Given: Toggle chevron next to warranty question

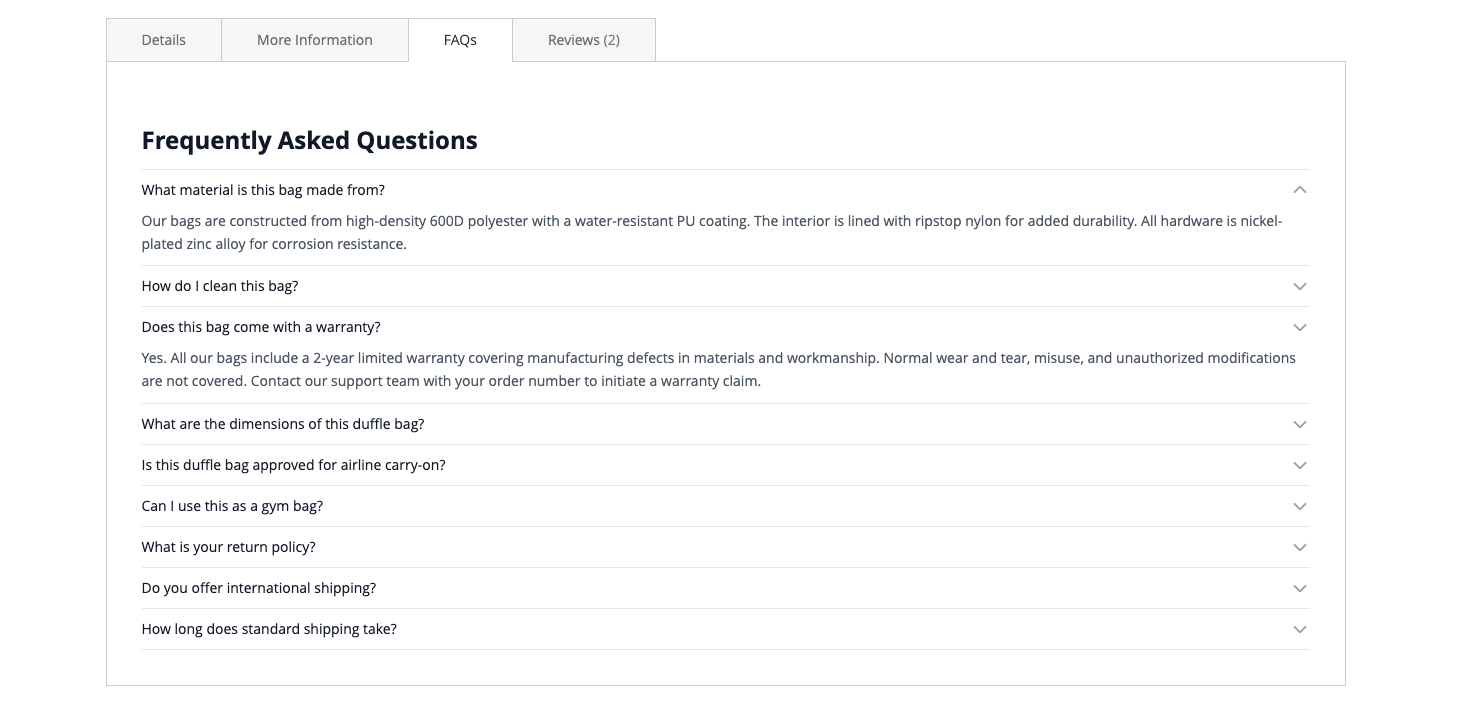Looking at the screenshot, I should [1300, 327].
